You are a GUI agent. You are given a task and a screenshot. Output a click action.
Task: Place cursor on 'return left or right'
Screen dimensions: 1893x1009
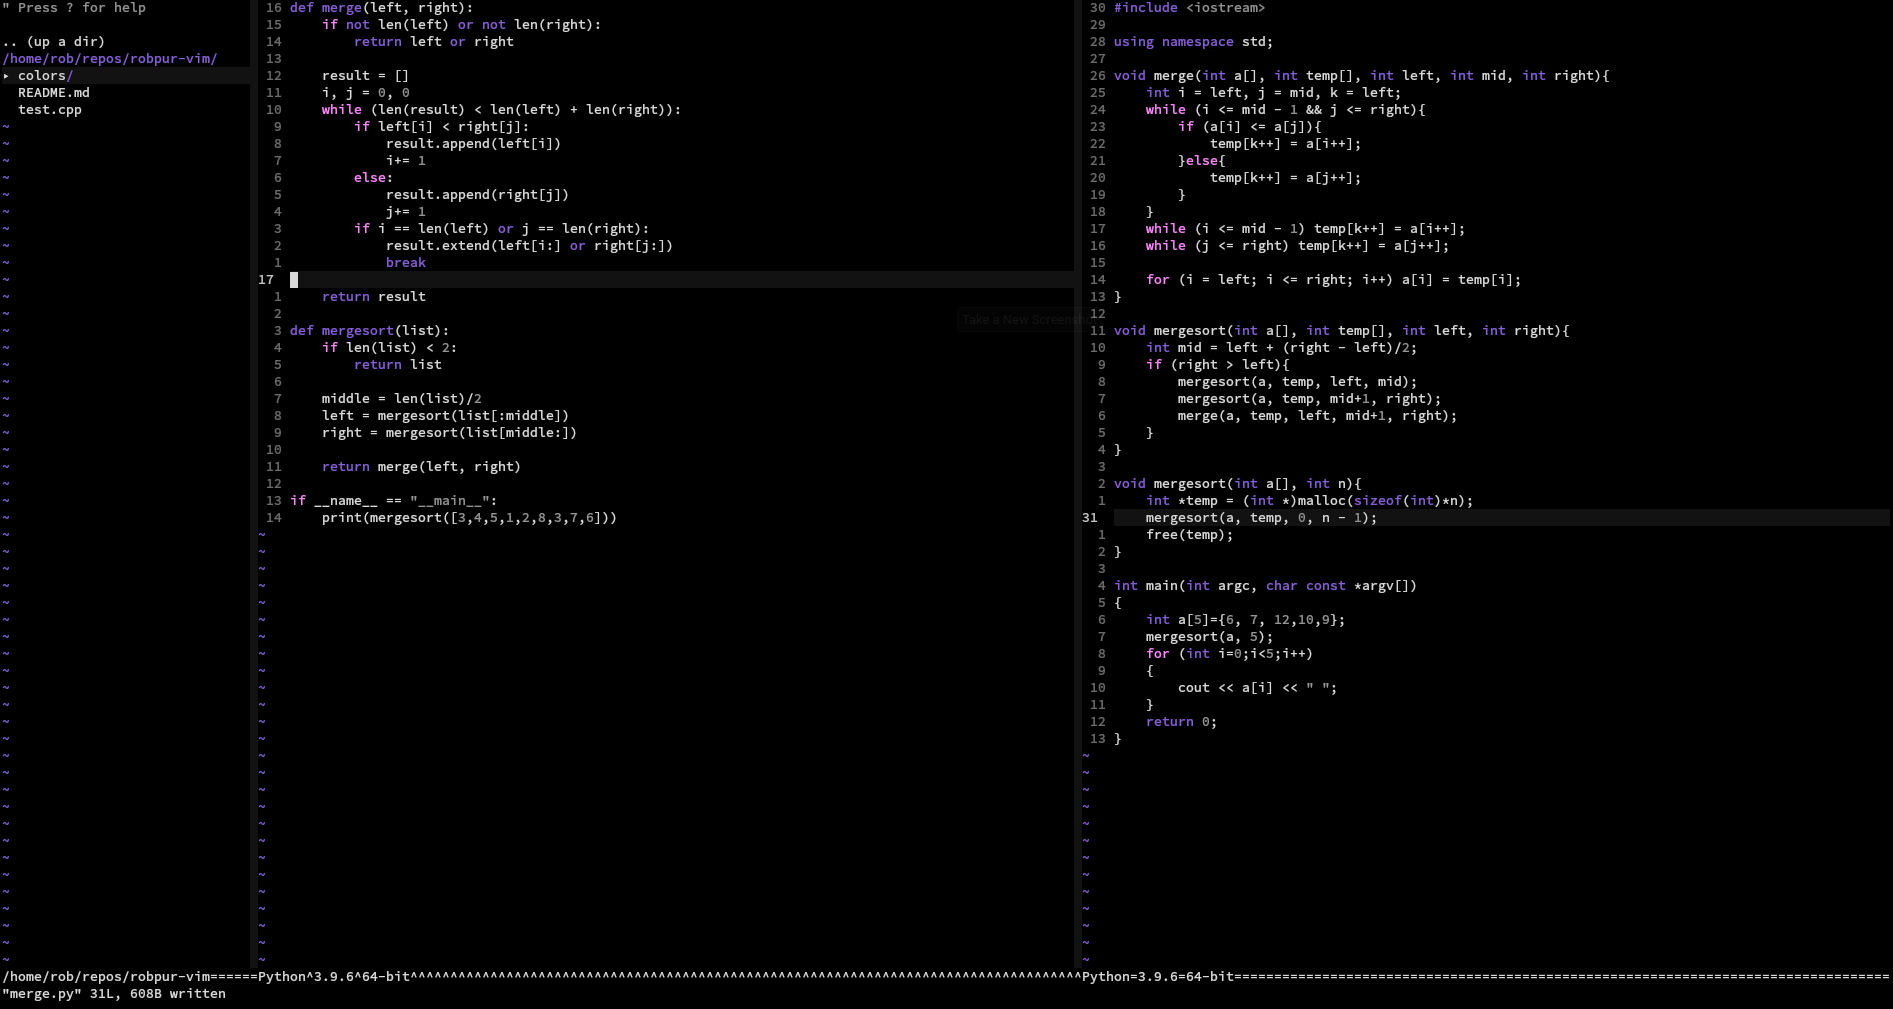434,42
